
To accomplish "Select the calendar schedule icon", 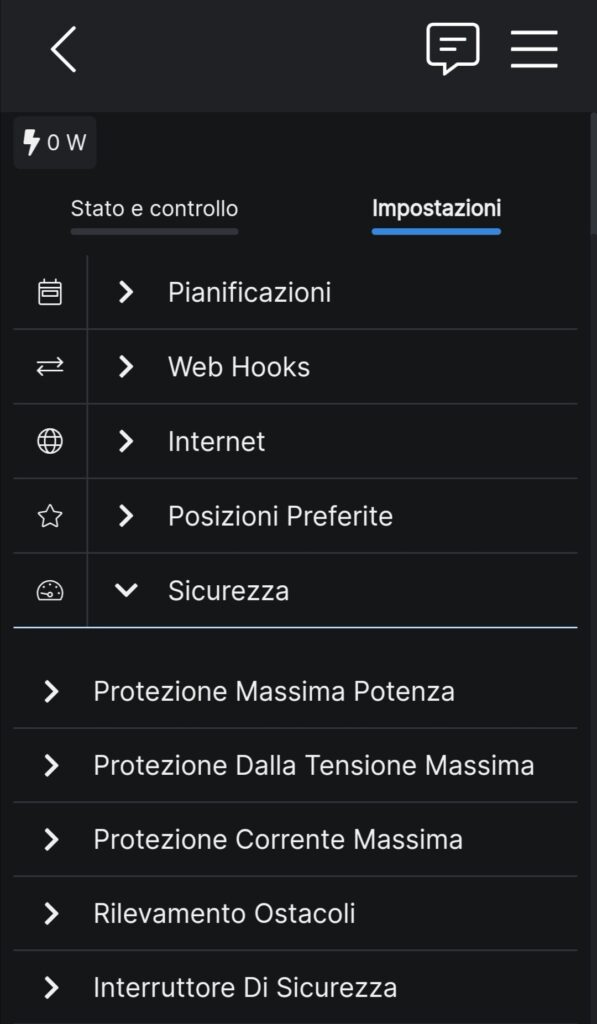I will (50, 293).
